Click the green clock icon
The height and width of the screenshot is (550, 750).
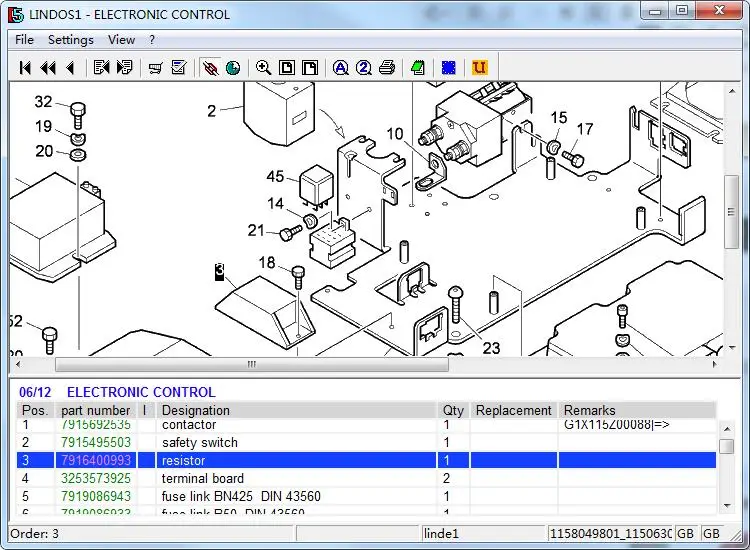pos(233,68)
